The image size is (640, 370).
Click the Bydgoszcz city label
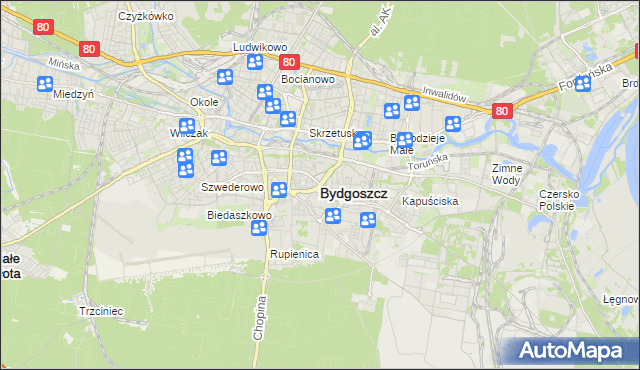click(353, 193)
